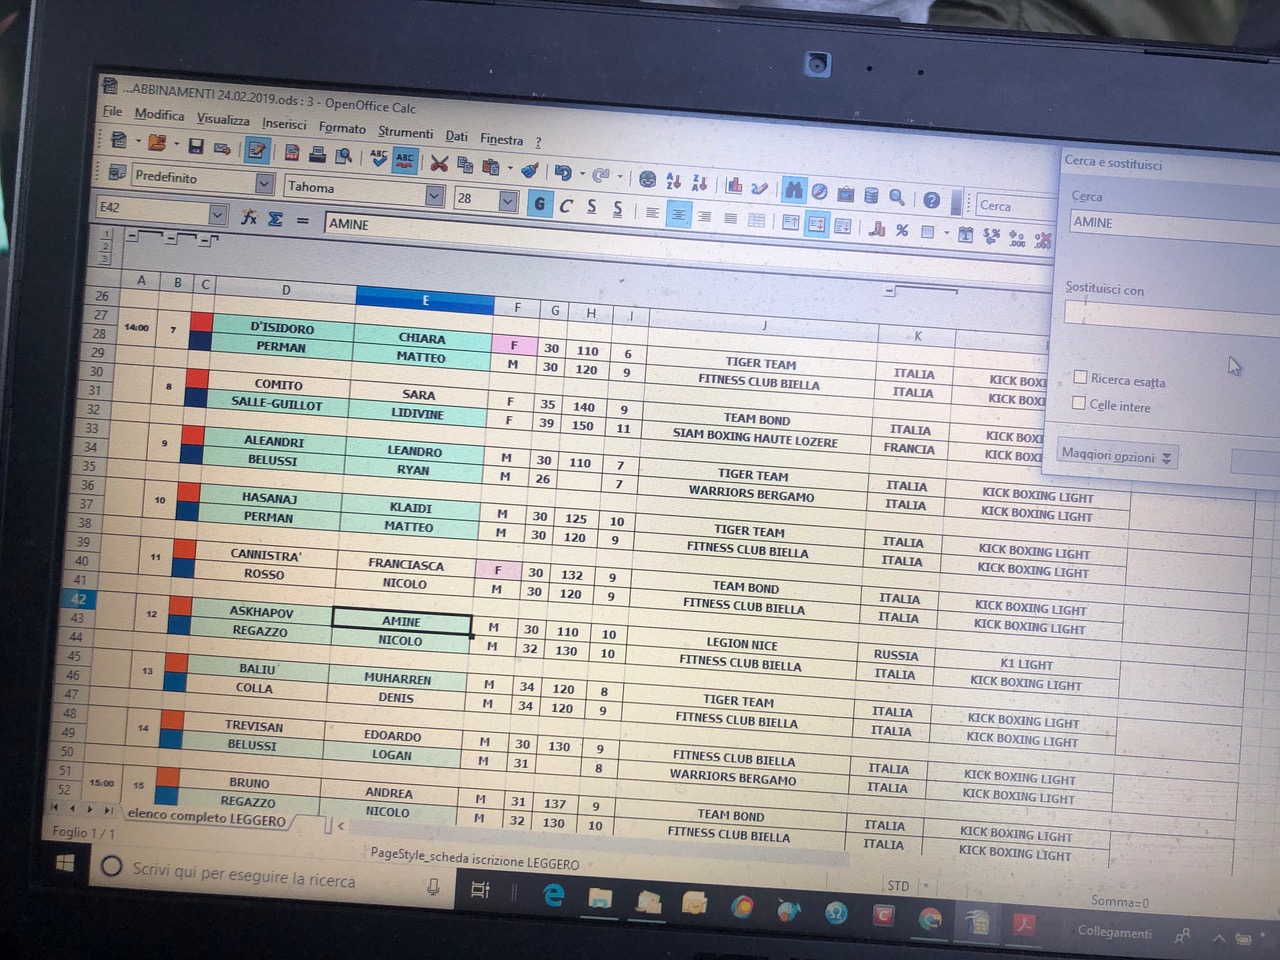Toggle center horizontally alignment button
This screenshot has width=1280, height=960.
click(678, 215)
